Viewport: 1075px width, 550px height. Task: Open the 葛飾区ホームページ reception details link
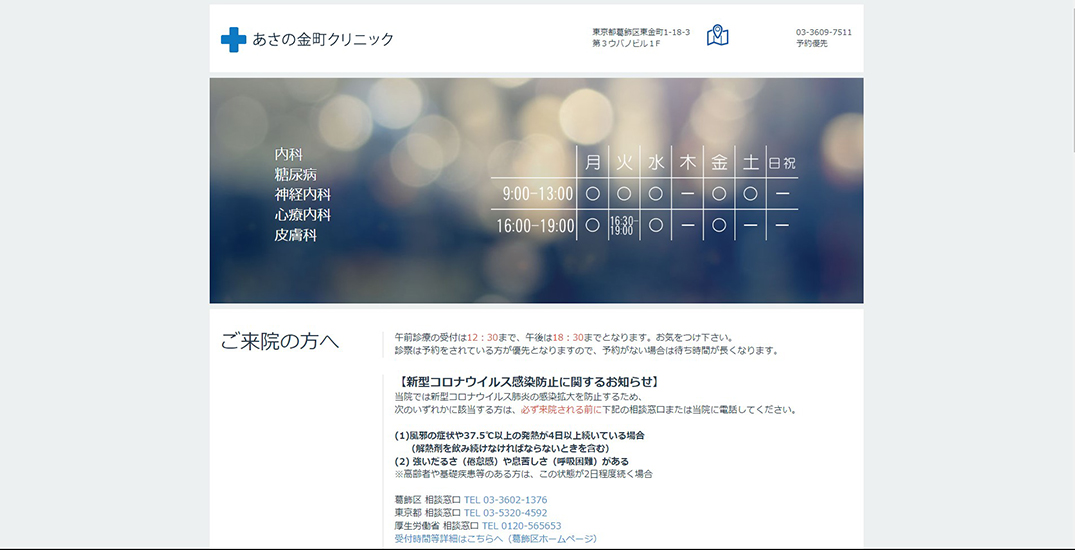tap(496, 539)
